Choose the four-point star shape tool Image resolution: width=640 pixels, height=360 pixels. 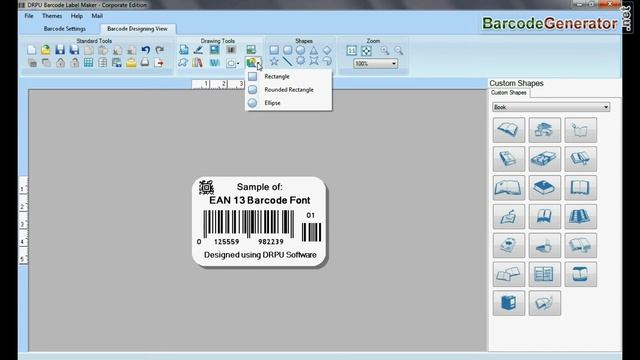pos(313,61)
